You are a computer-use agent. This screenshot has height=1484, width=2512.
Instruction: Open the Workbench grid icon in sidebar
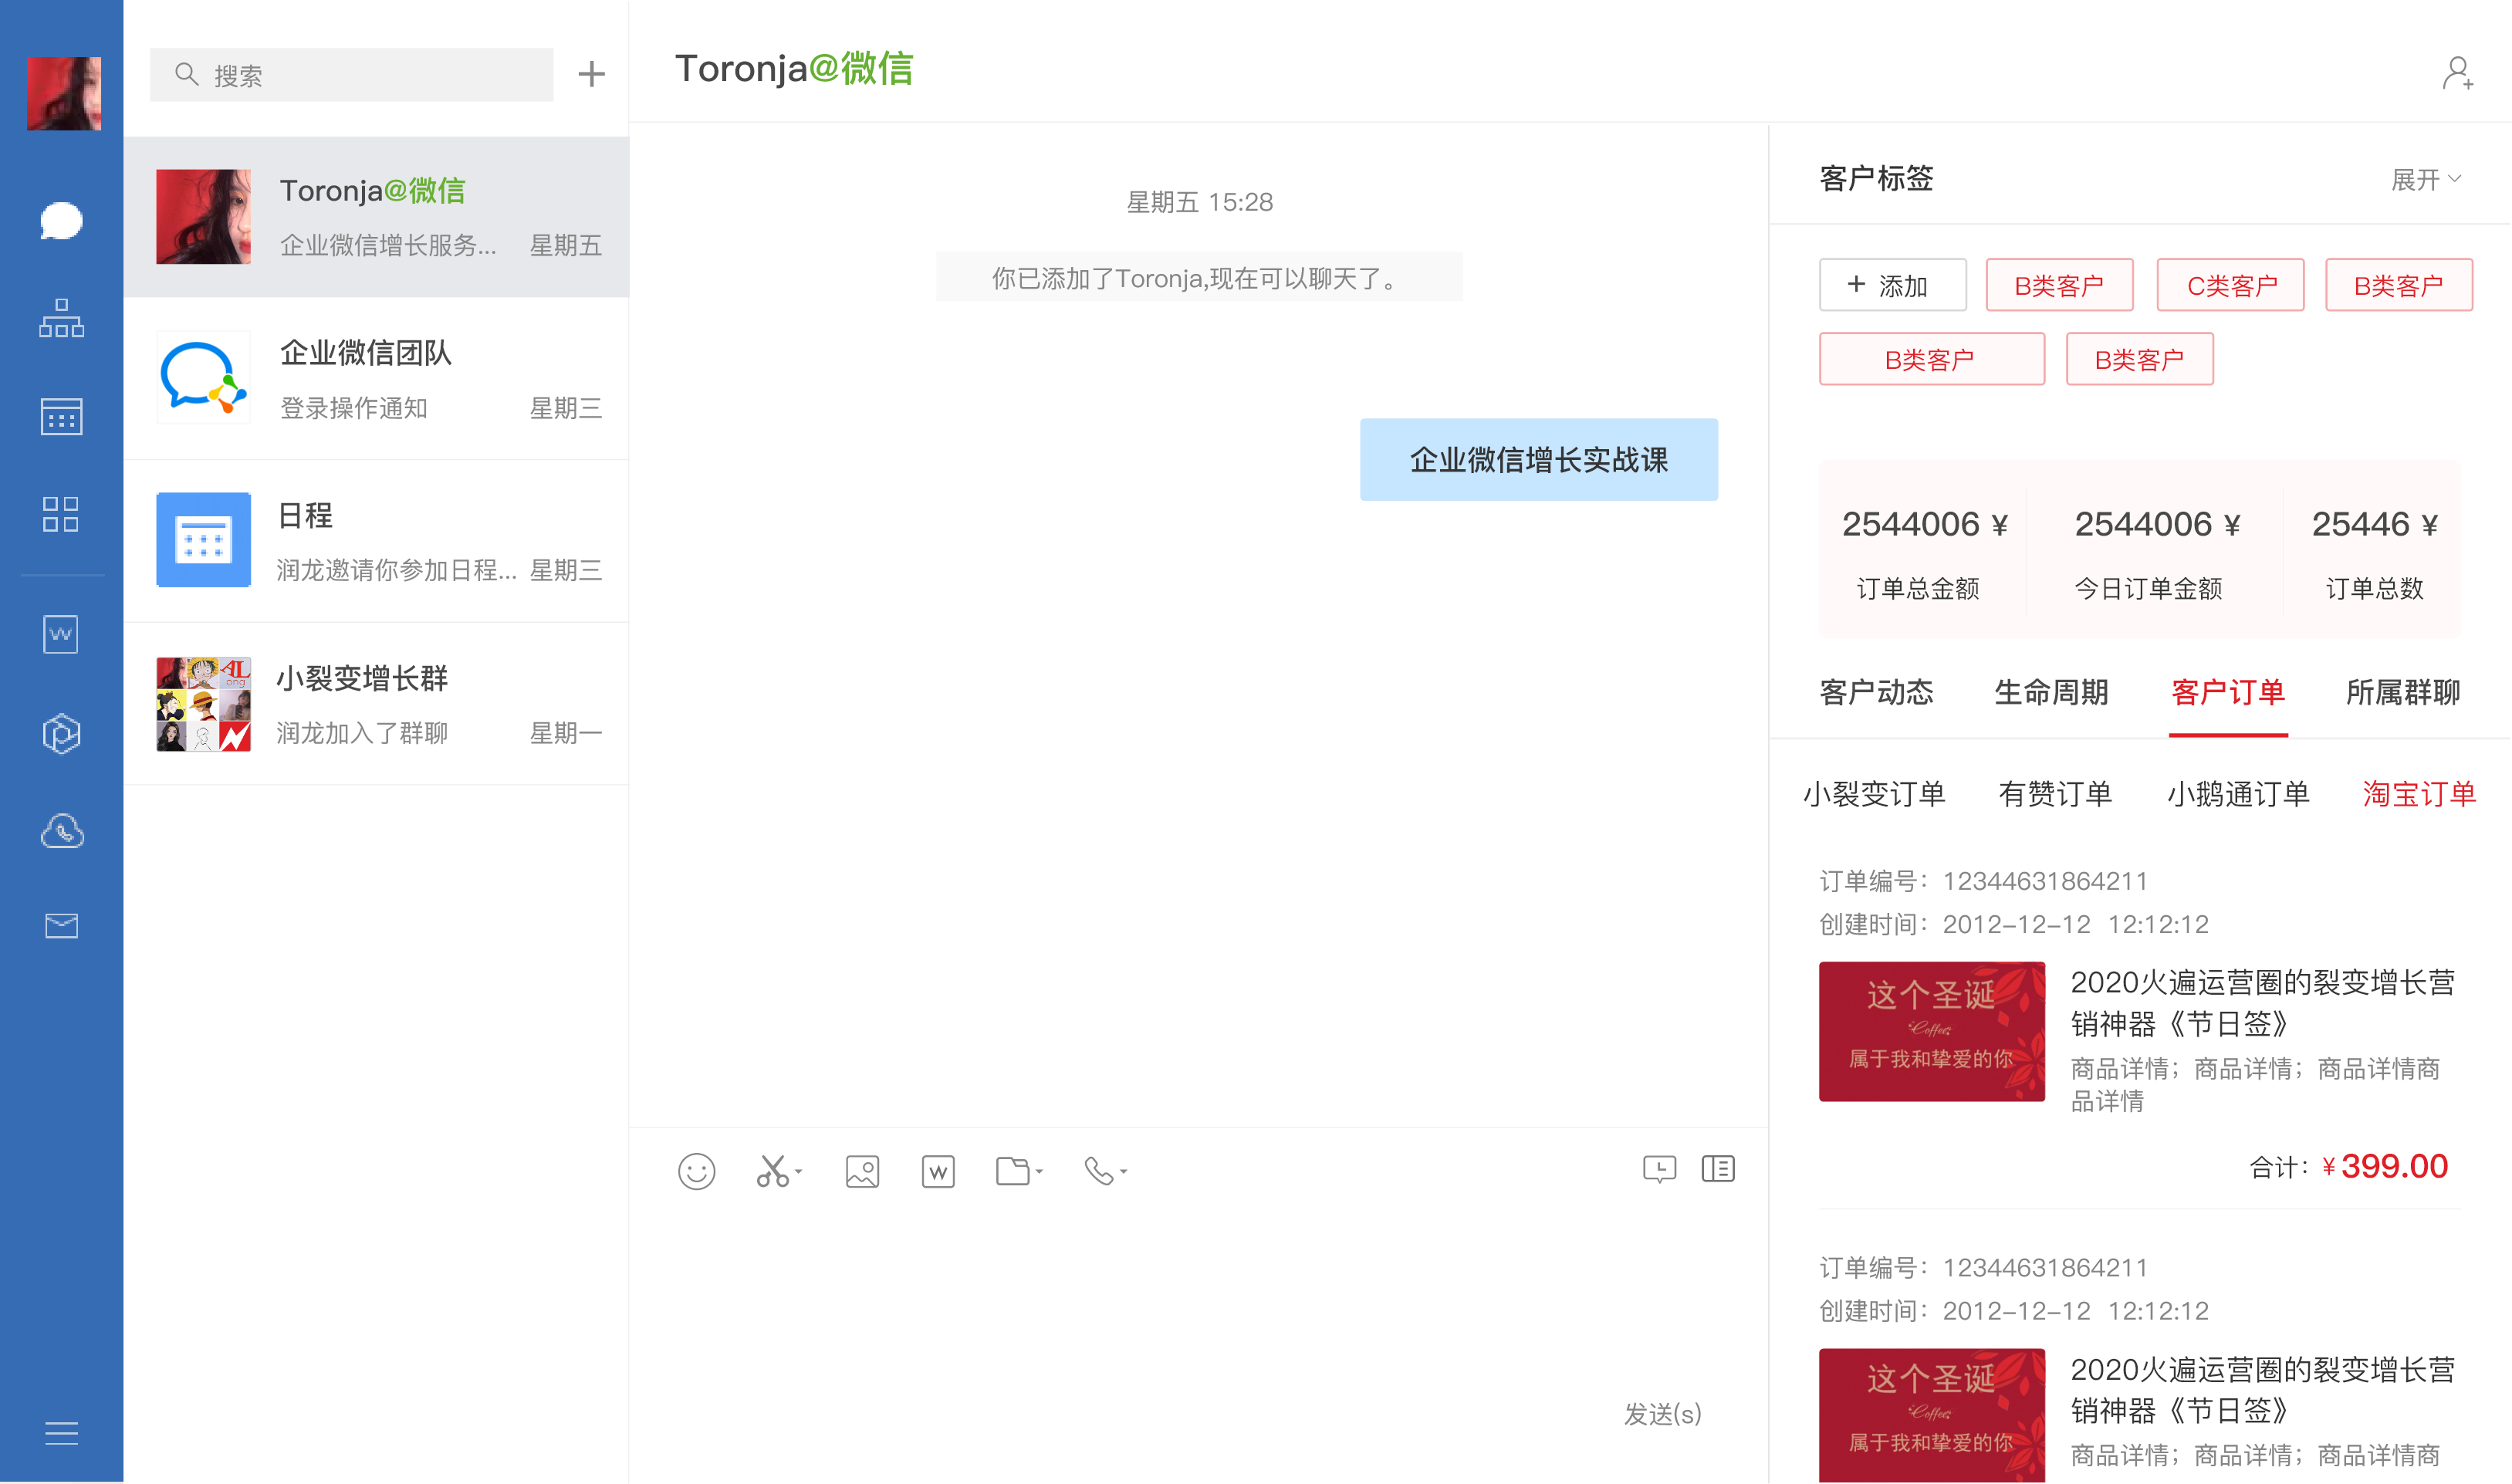click(61, 514)
